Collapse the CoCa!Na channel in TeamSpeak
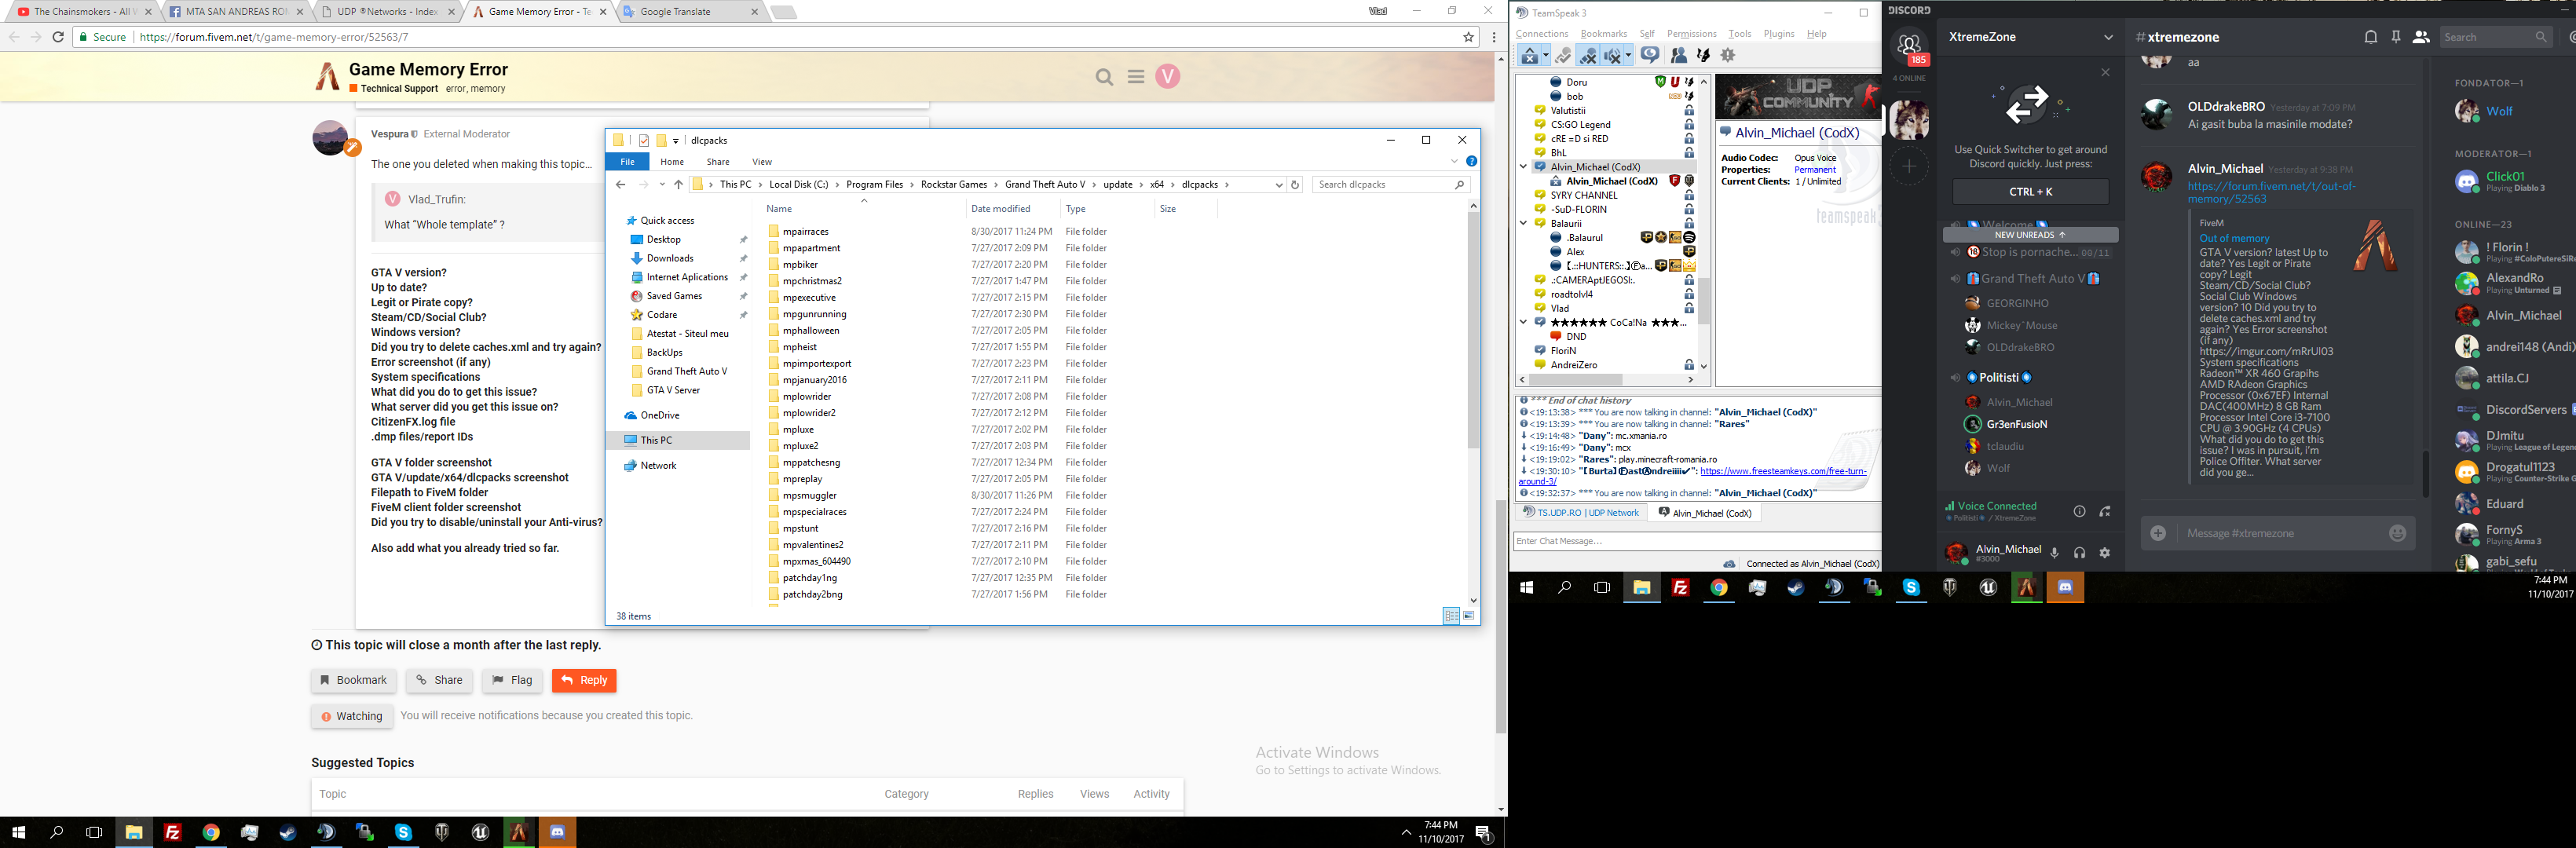Image resolution: width=2576 pixels, height=848 pixels. pyautogui.click(x=1523, y=322)
